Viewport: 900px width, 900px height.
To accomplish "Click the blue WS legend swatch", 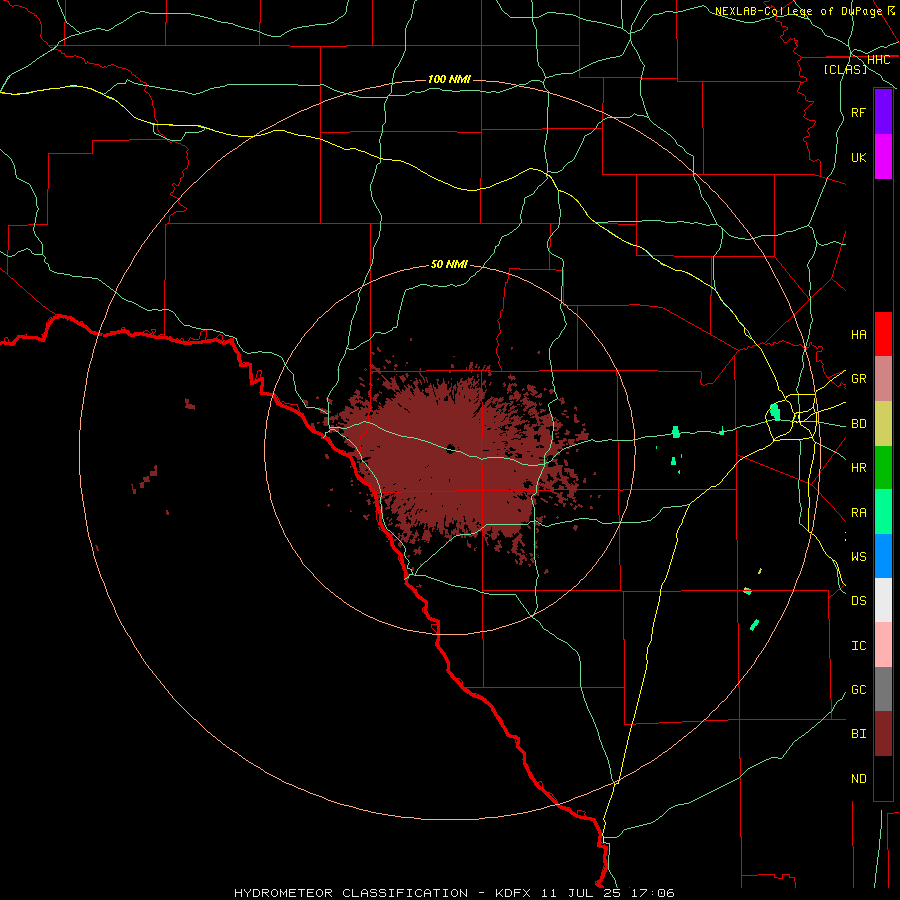I will [883, 556].
